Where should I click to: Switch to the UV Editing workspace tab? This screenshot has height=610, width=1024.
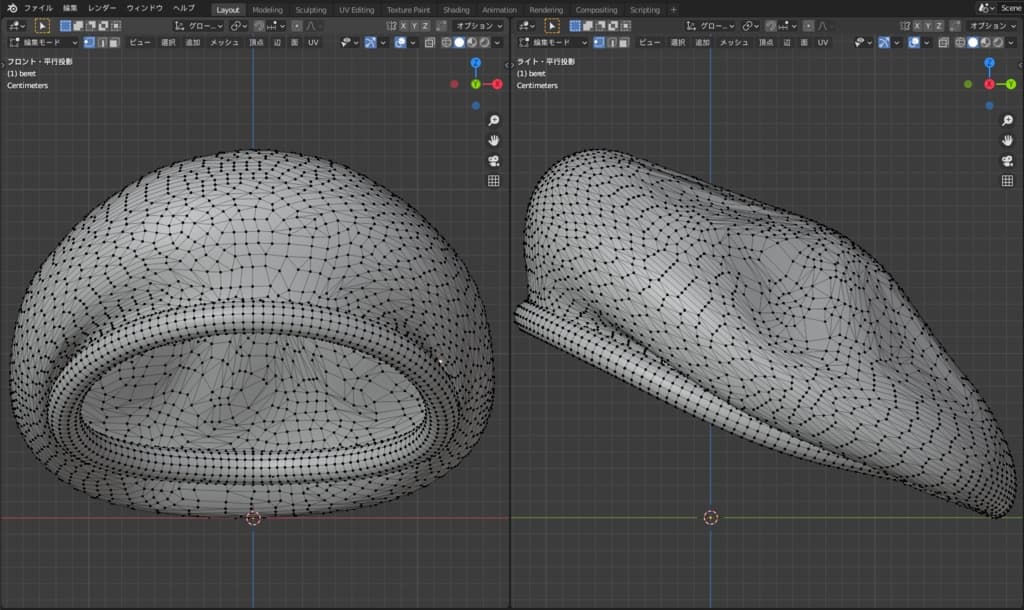tap(356, 9)
